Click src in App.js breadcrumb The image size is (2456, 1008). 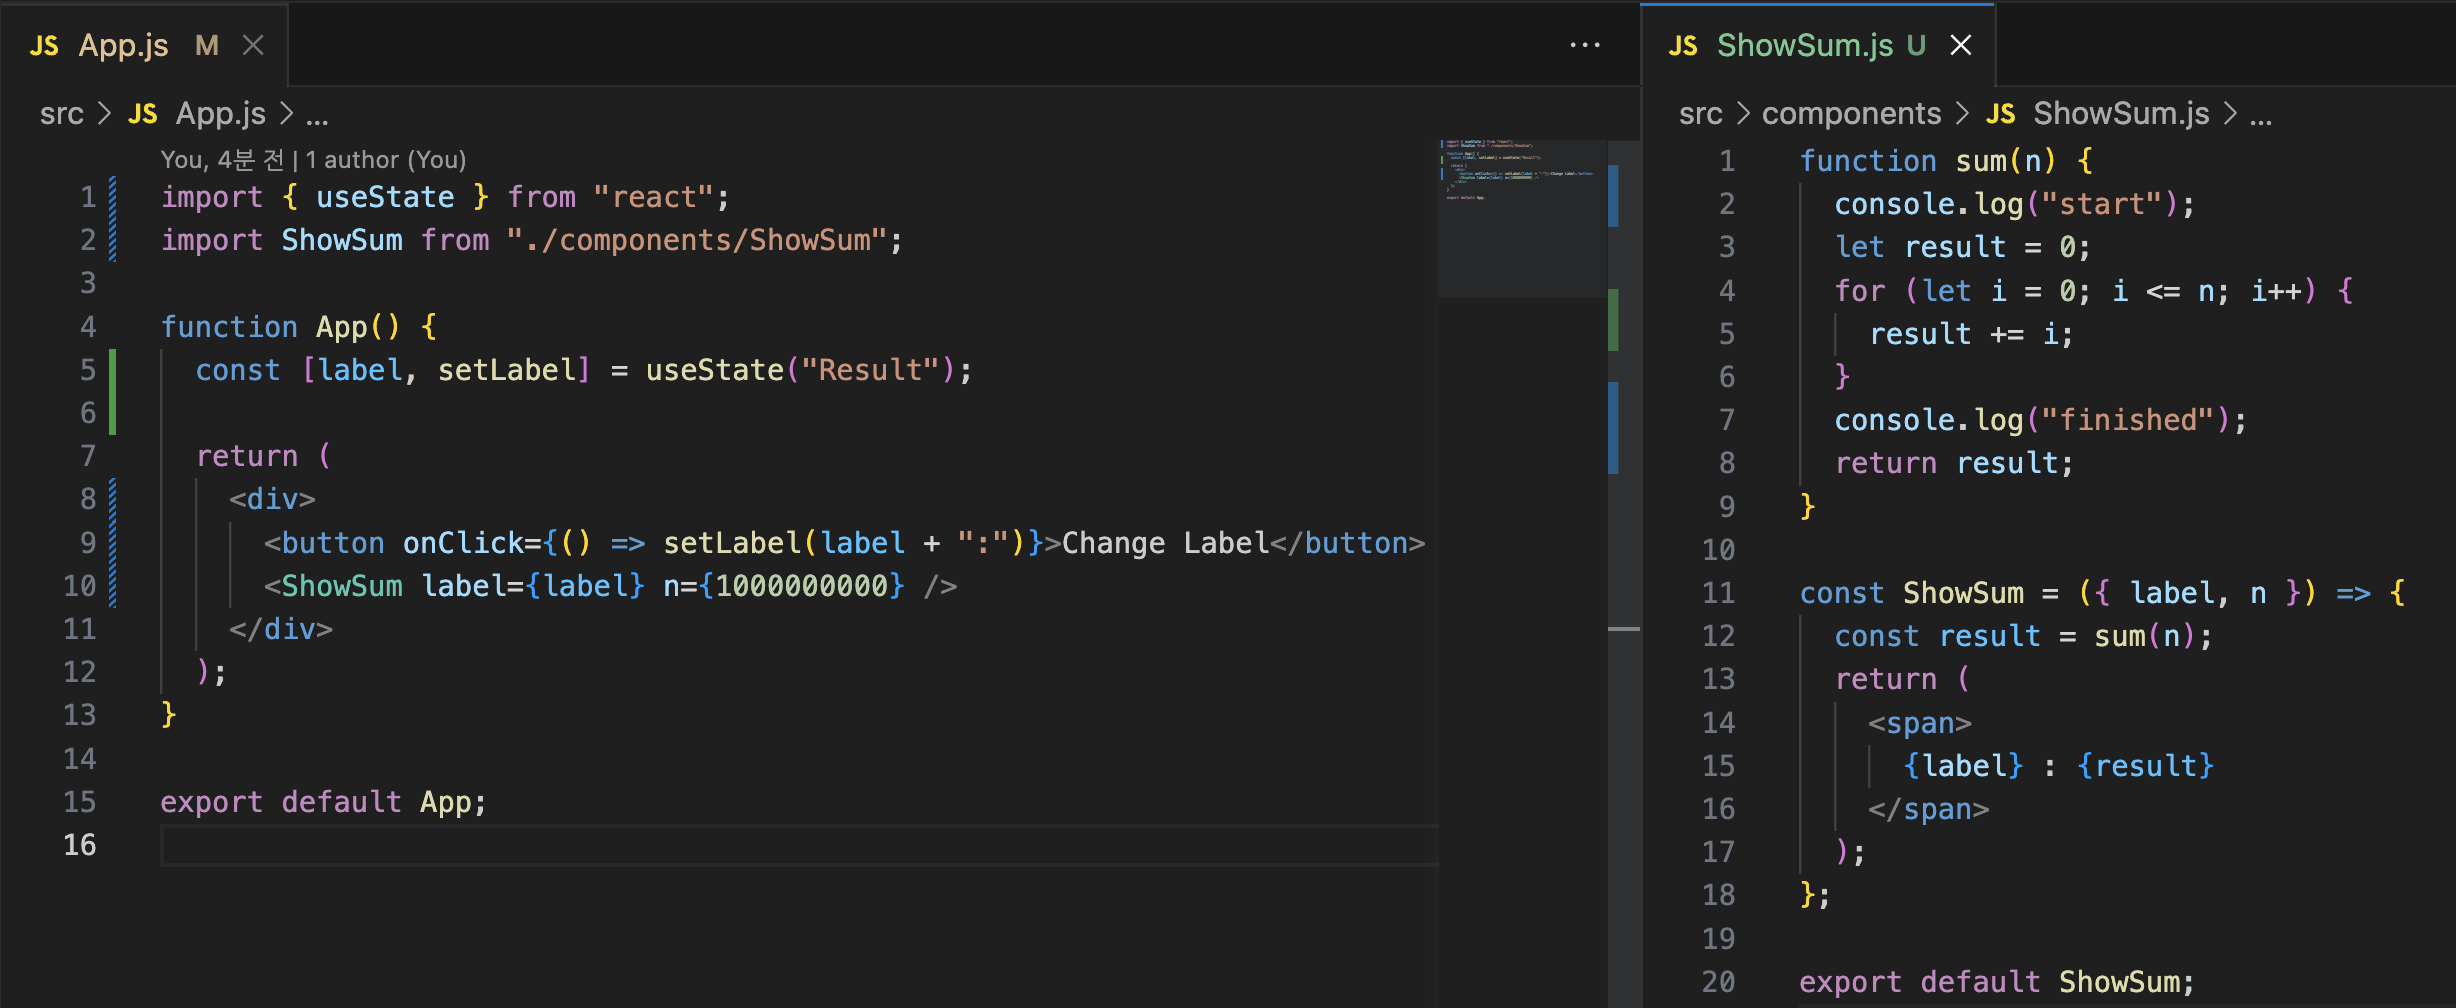(x=61, y=114)
